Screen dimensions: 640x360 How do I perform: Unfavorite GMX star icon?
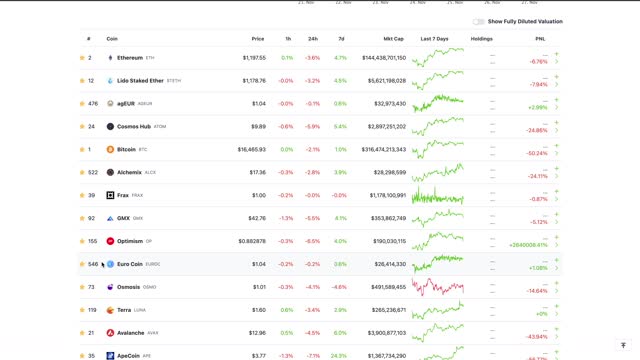pos(82,218)
